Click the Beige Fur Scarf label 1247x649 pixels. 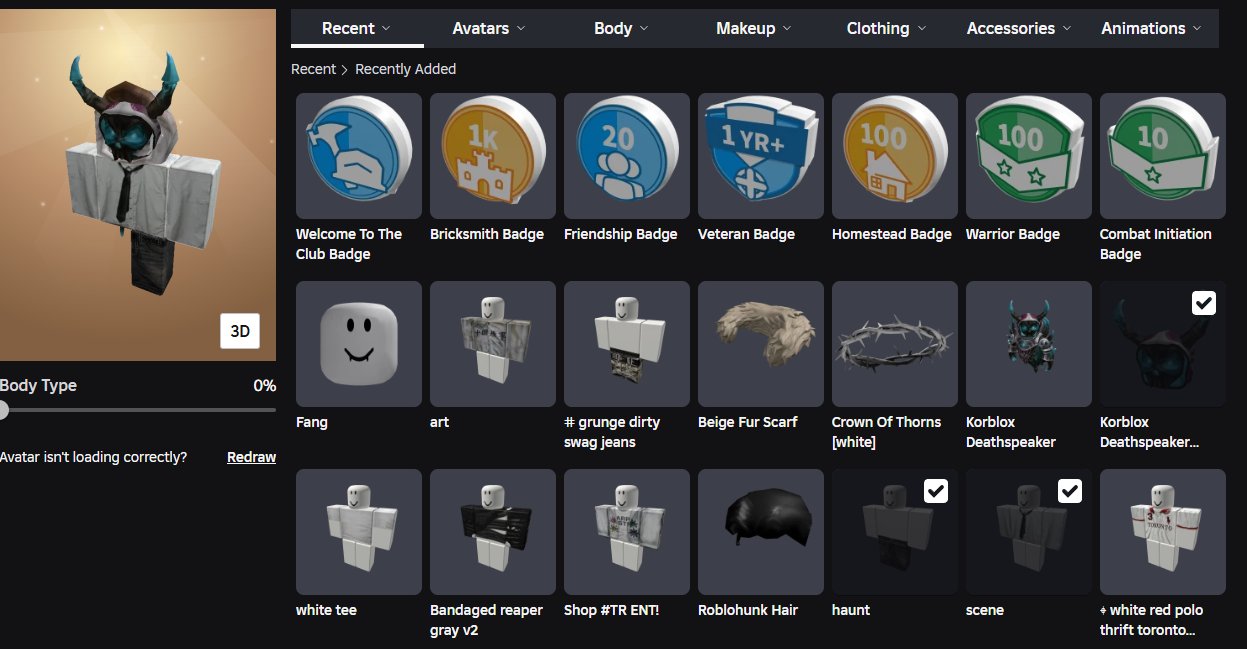747,422
